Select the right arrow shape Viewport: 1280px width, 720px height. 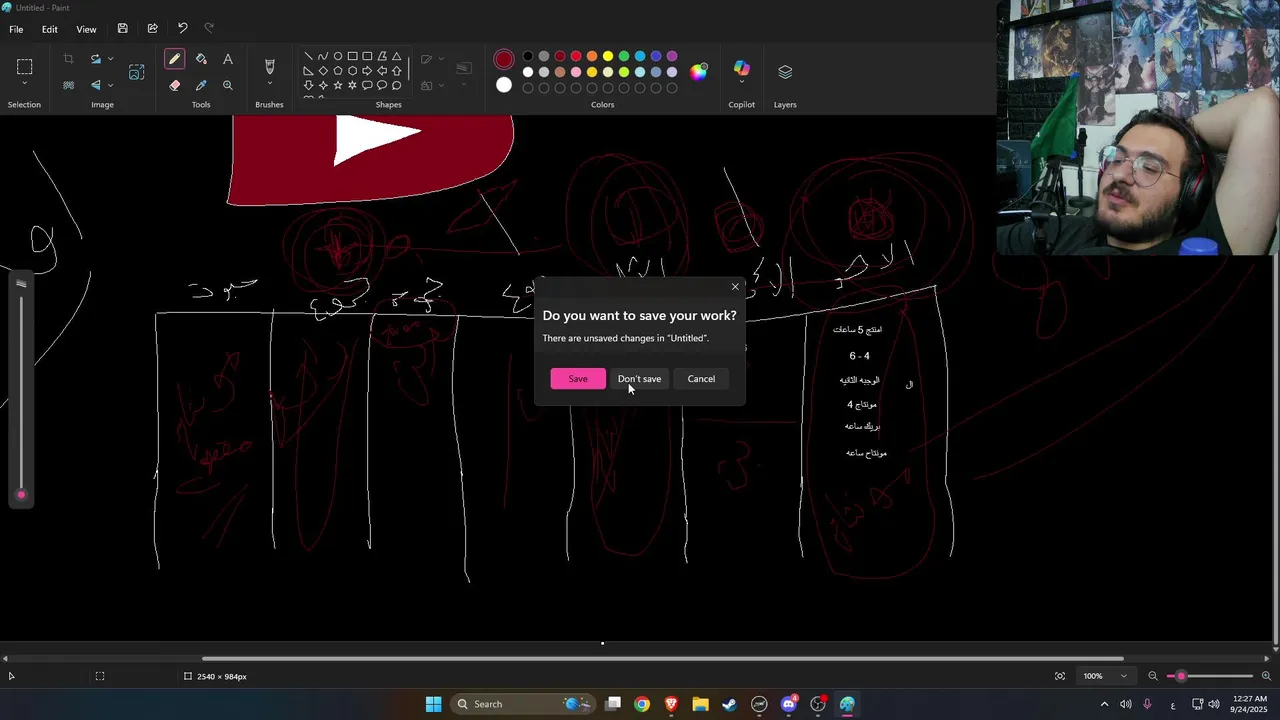click(367, 71)
